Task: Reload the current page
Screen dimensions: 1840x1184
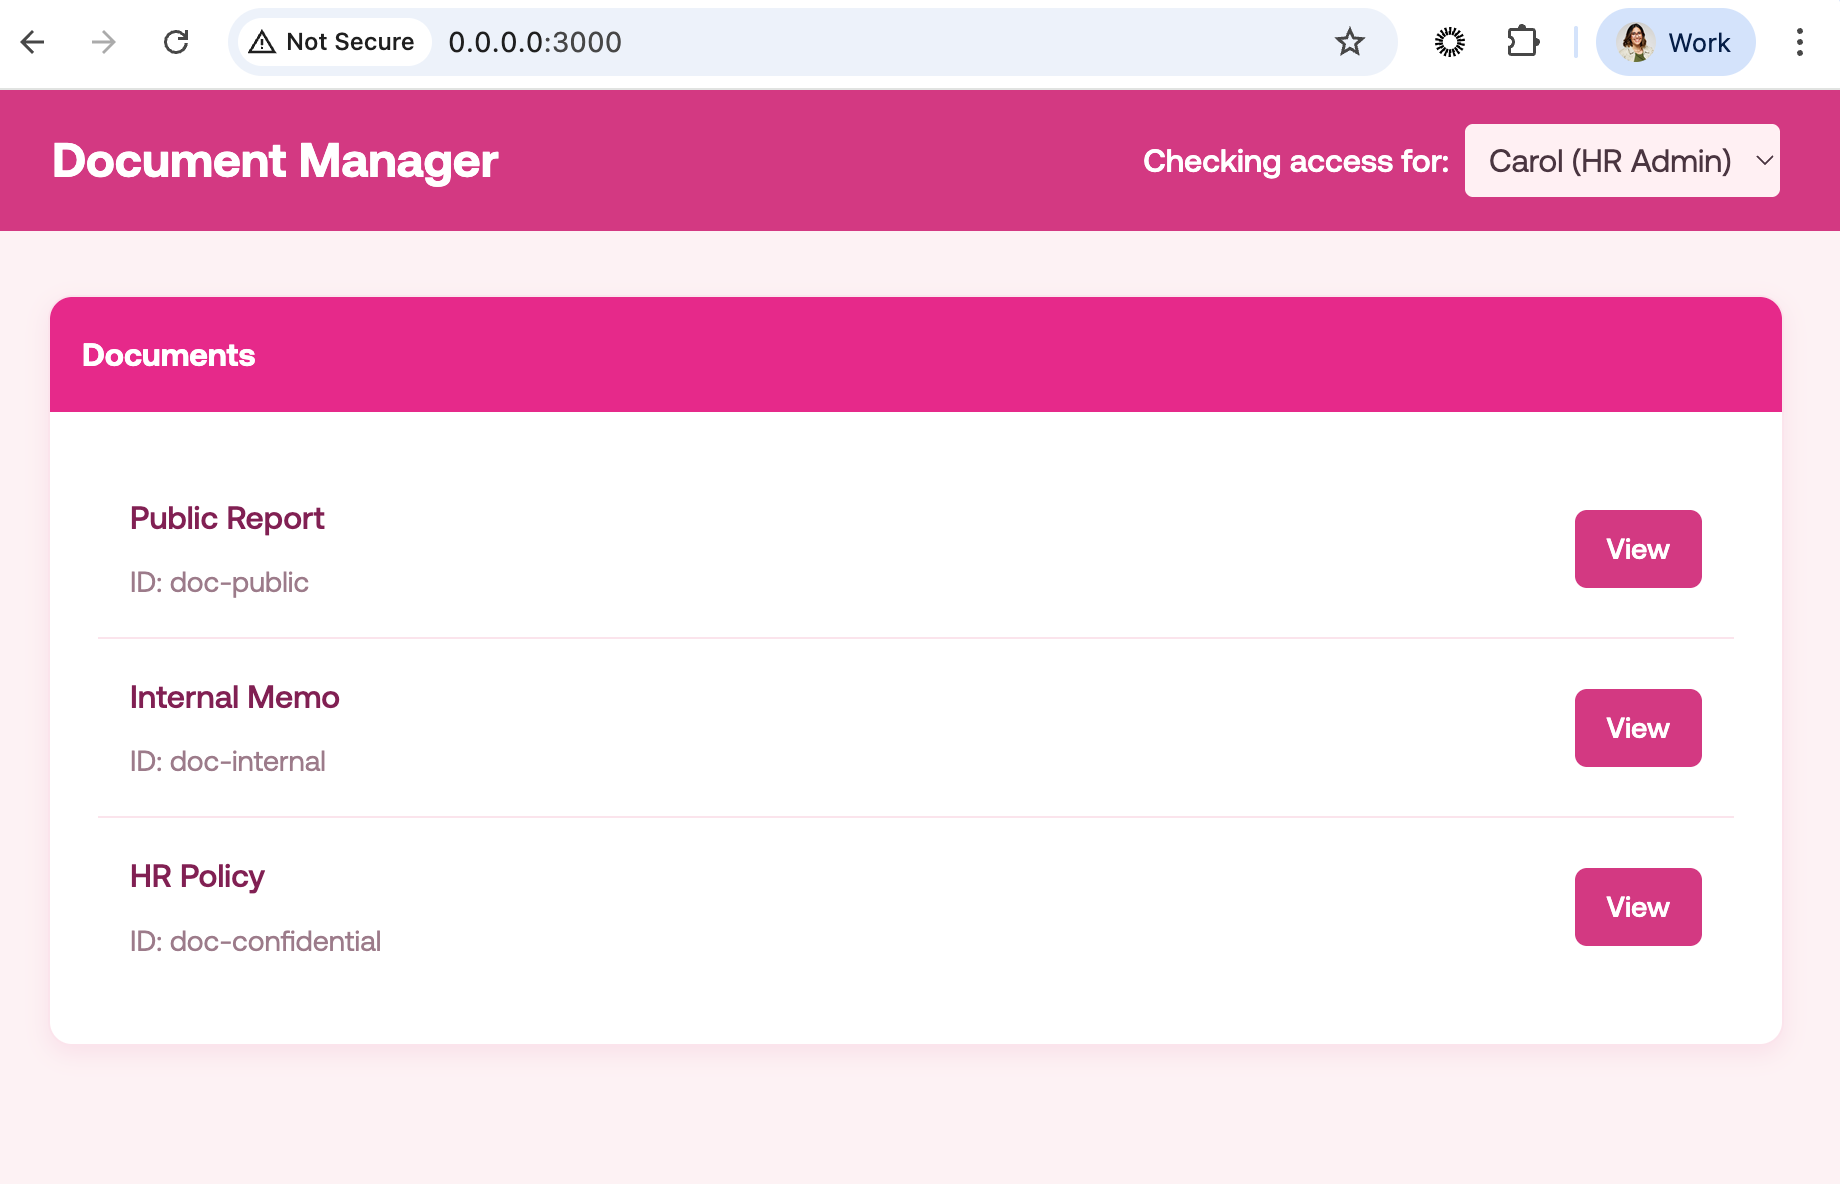Action: click(177, 42)
